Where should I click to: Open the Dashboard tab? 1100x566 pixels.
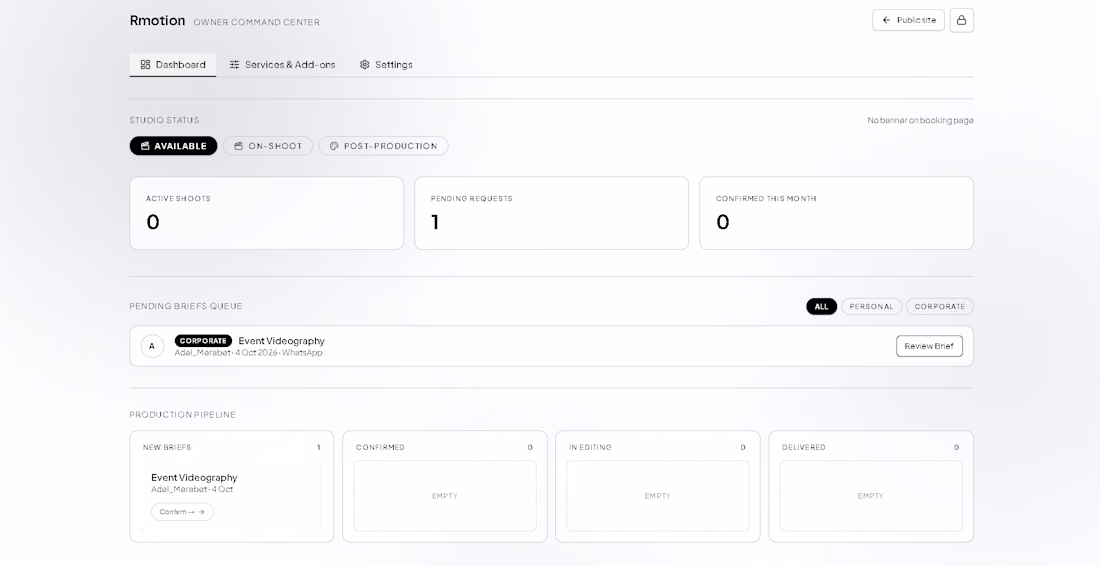(x=173, y=65)
